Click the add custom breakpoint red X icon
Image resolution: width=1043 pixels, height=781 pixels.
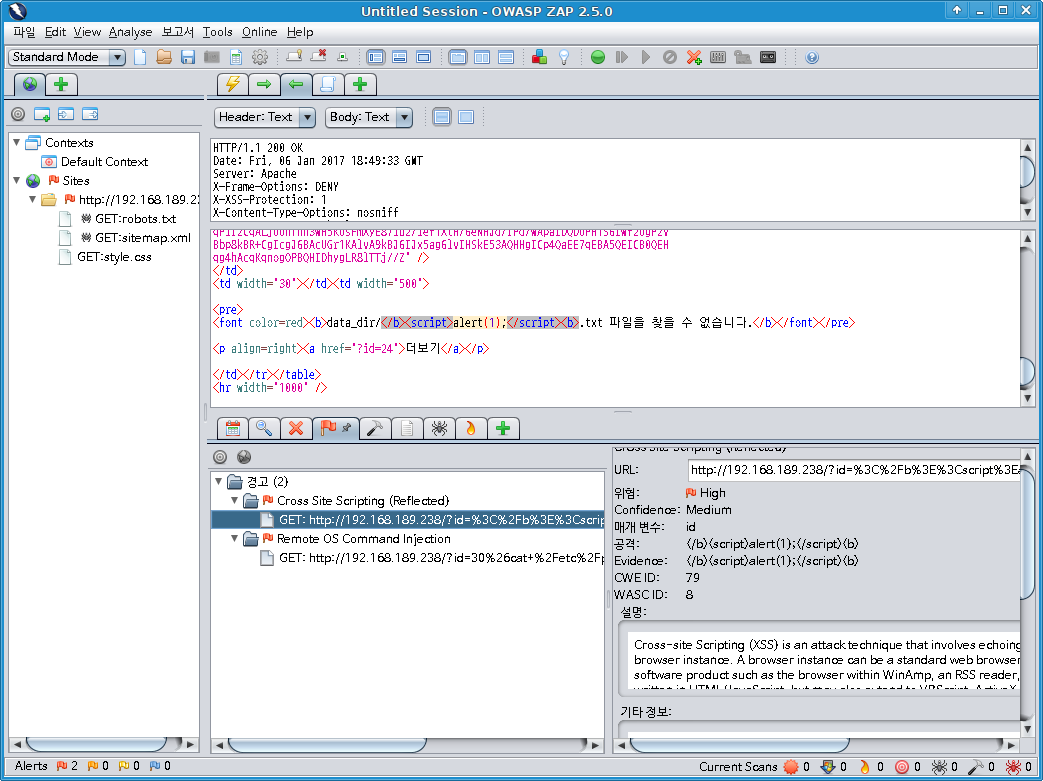[694, 57]
